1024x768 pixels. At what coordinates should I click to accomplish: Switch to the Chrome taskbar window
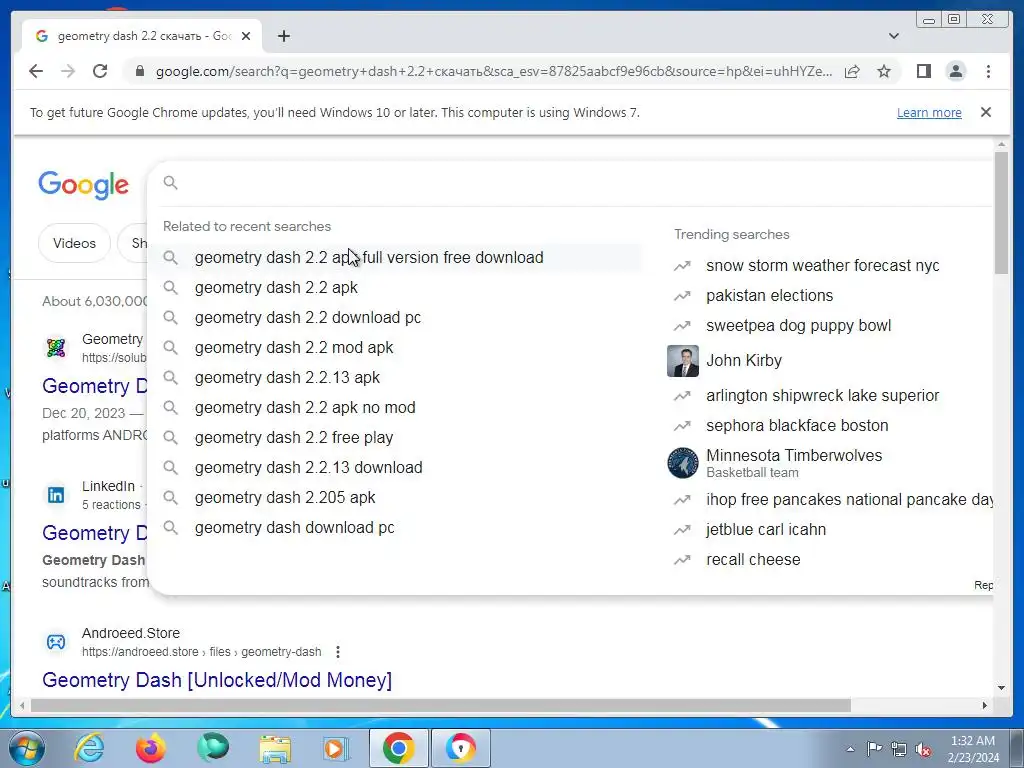398,748
